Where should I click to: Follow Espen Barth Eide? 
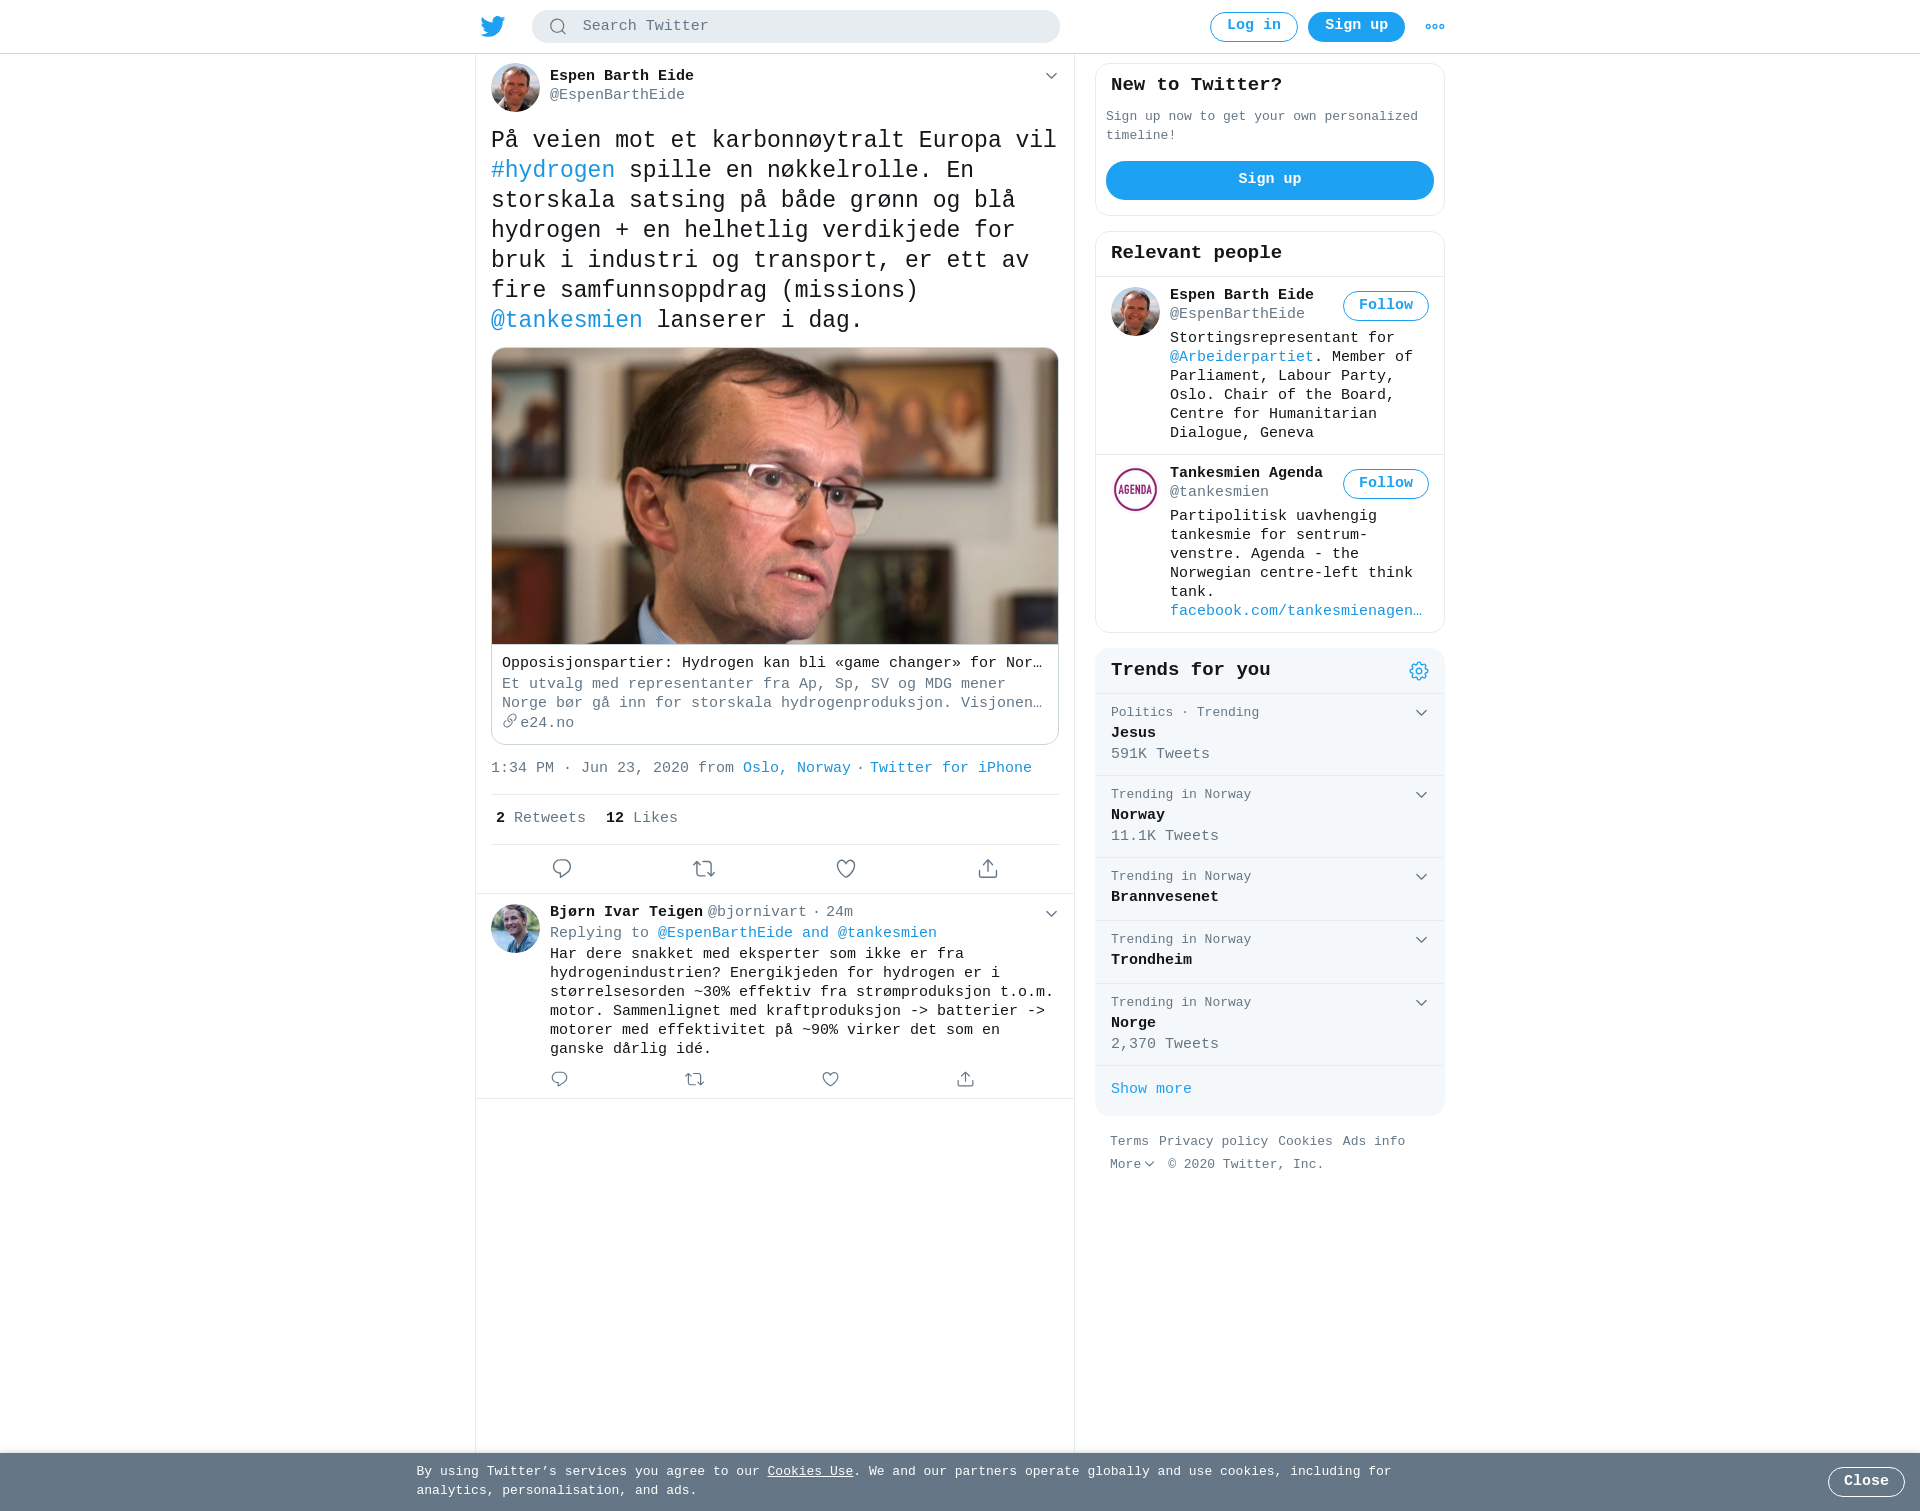pyautogui.click(x=1386, y=306)
